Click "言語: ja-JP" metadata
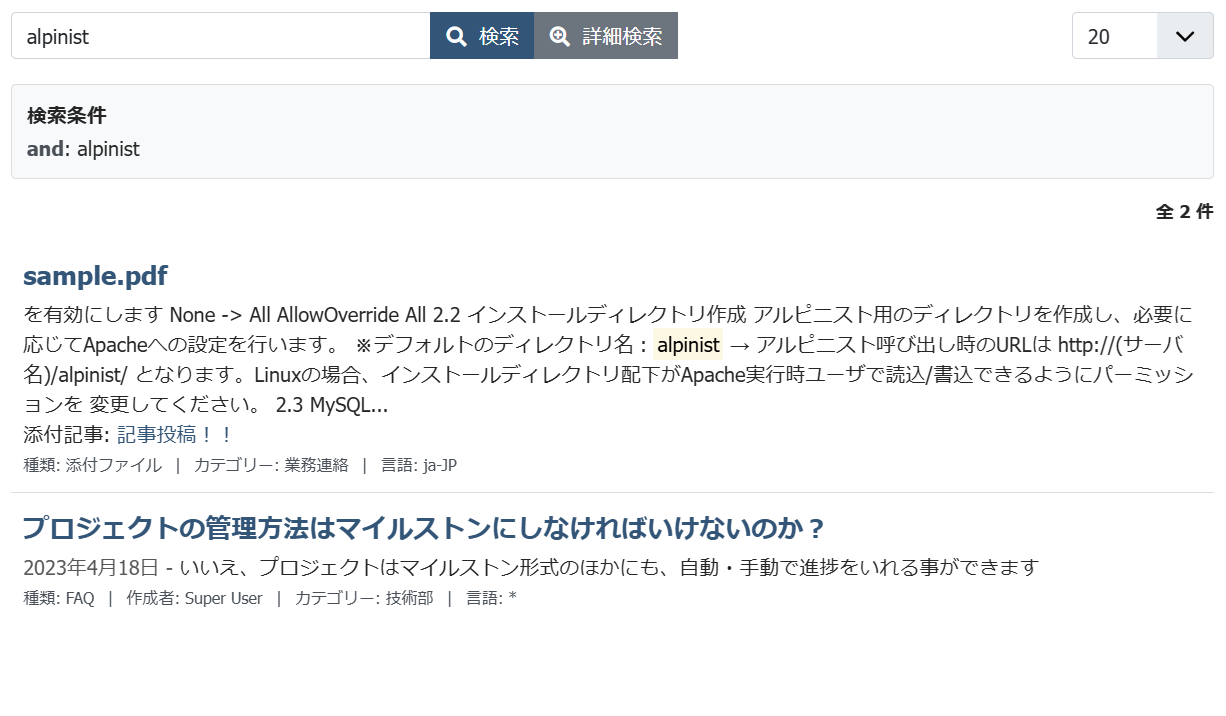The height and width of the screenshot is (716, 1226). (419, 465)
